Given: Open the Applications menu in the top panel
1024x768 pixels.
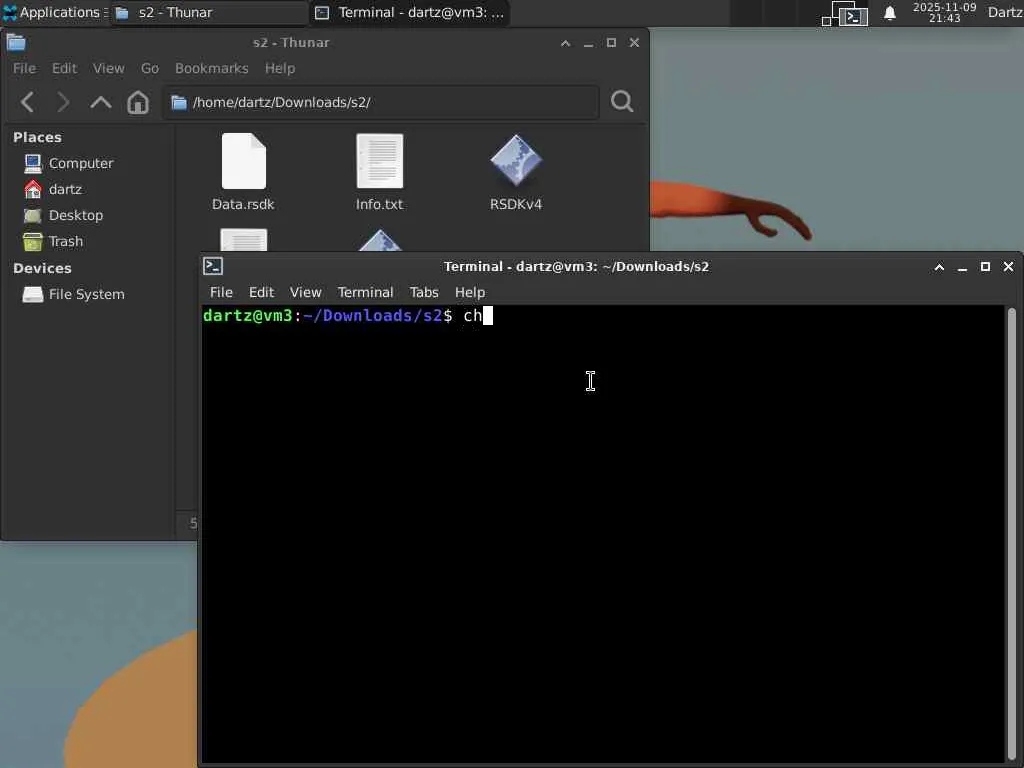Looking at the screenshot, I should click(54, 12).
